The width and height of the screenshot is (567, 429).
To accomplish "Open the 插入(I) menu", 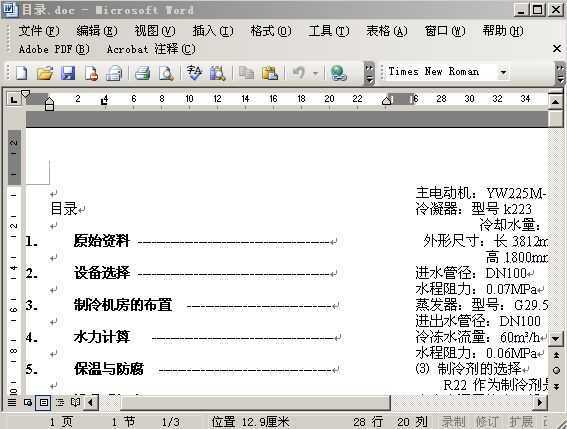I will click(x=213, y=31).
